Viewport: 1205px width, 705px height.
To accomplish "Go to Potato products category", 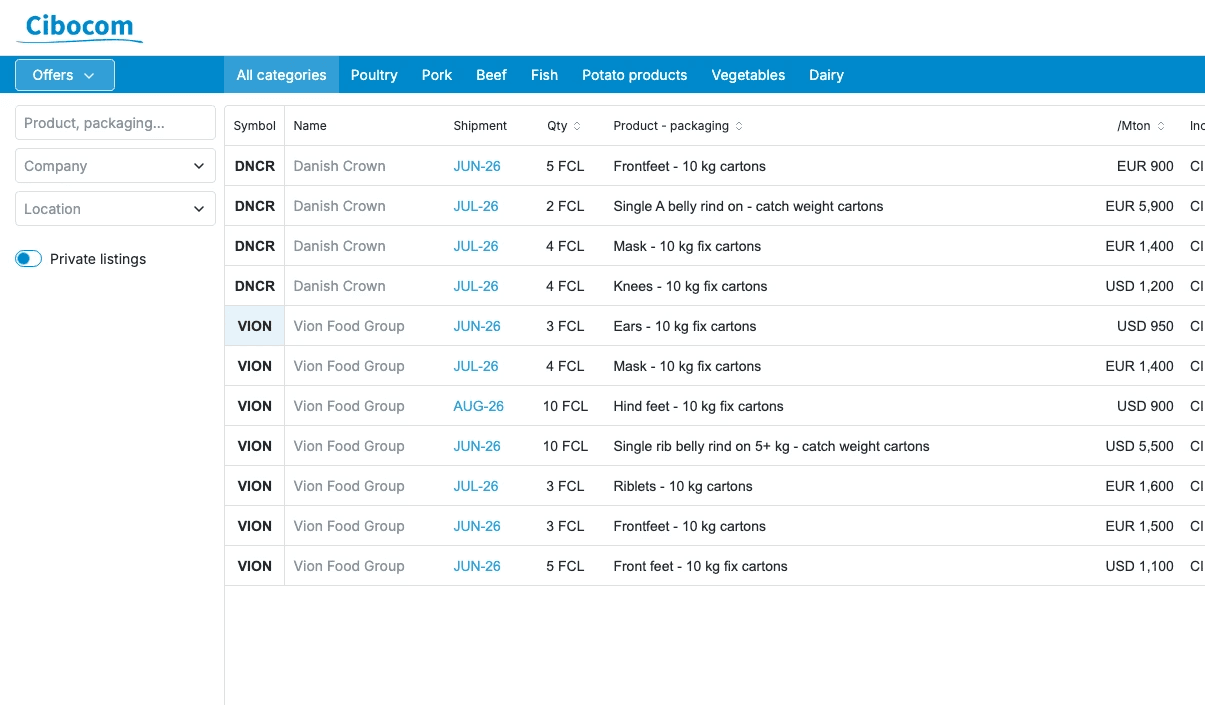I will click(x=634, y=75).
